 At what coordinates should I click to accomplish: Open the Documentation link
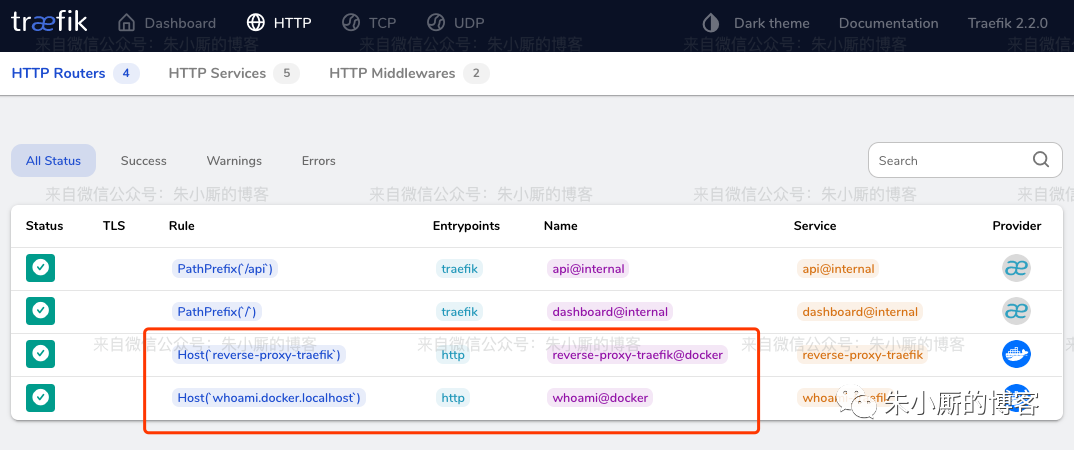pos(888,23)
